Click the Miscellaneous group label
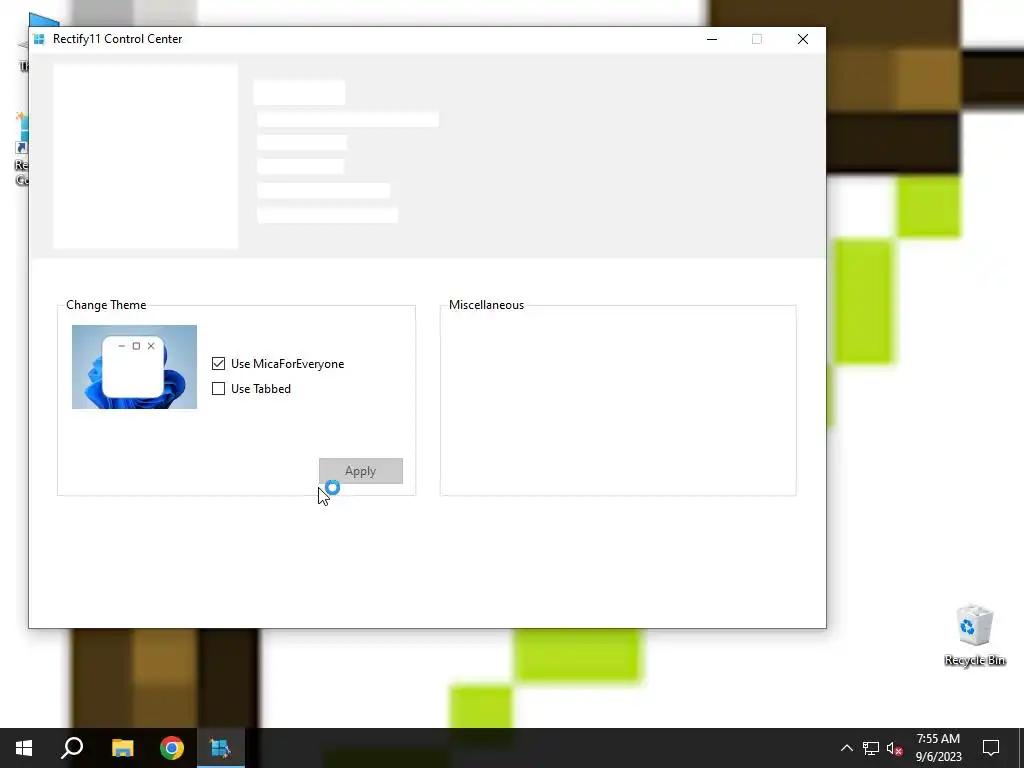 (487, 305)
